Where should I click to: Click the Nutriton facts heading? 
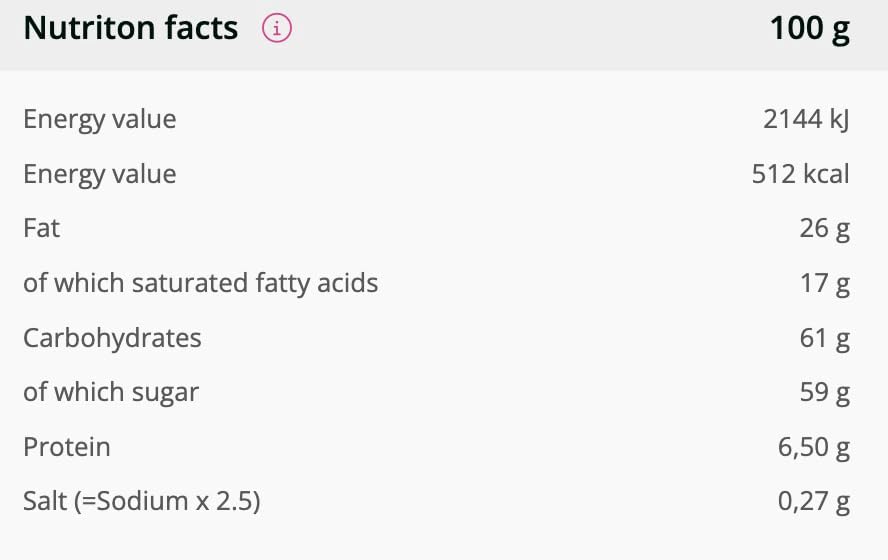point(130,29)
